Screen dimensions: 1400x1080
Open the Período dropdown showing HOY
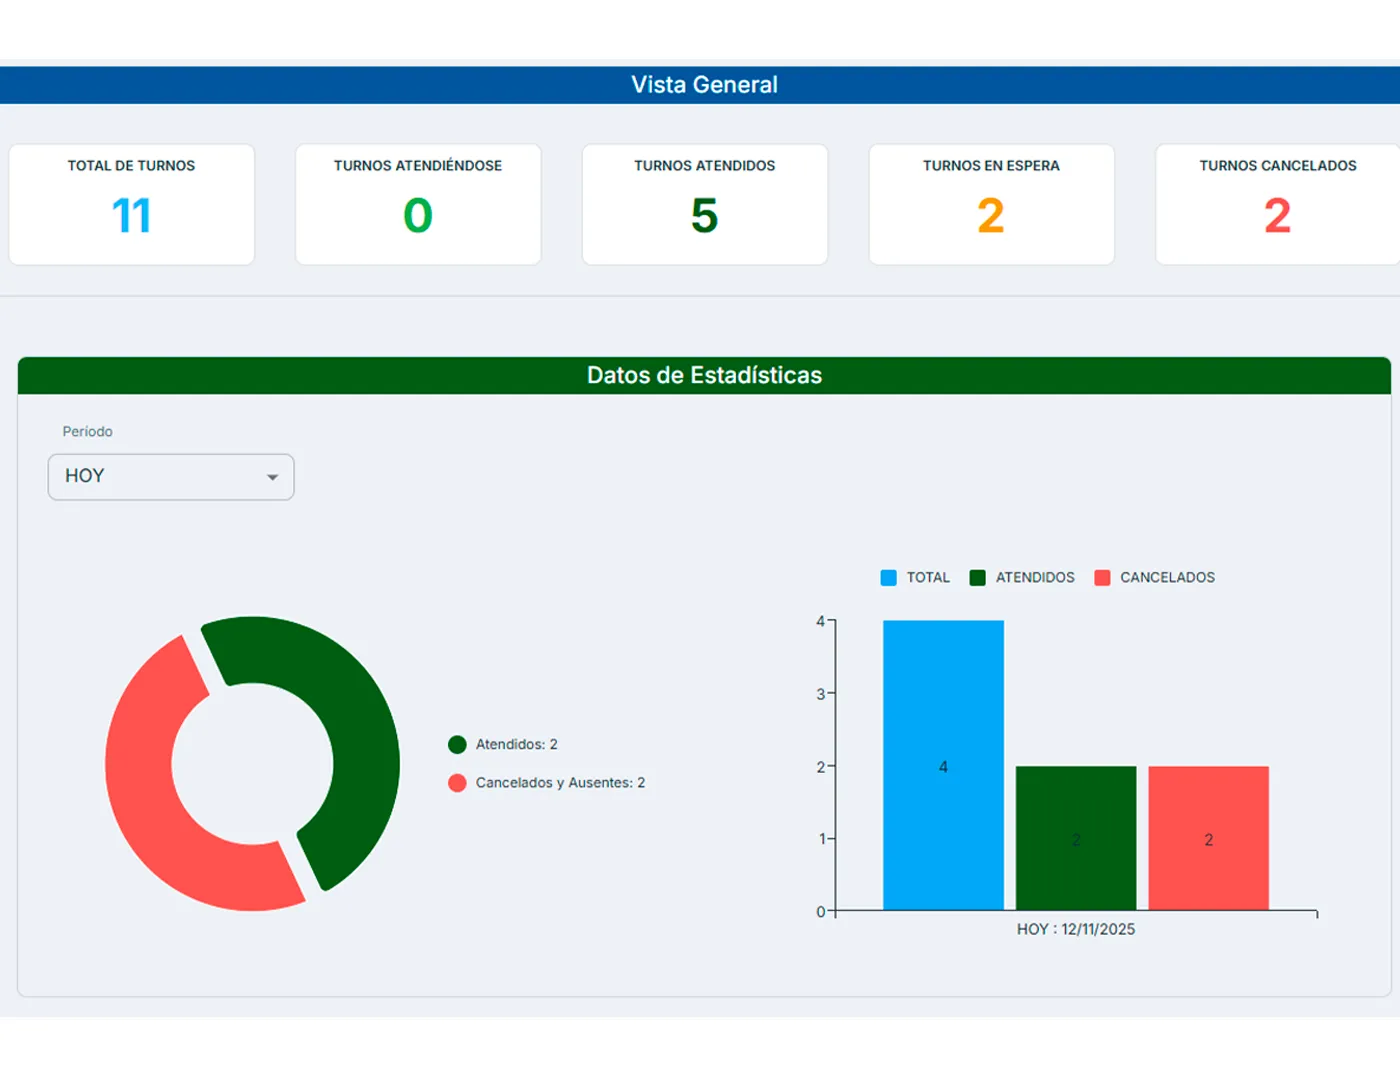pos(171,477)
